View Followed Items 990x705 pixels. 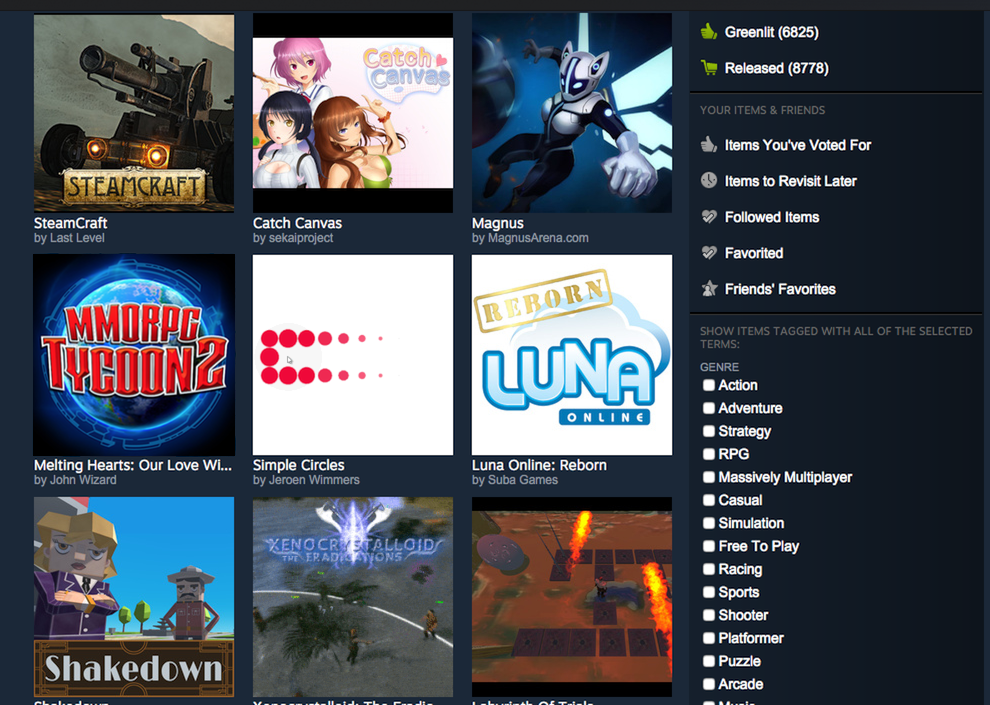[772, 217]
